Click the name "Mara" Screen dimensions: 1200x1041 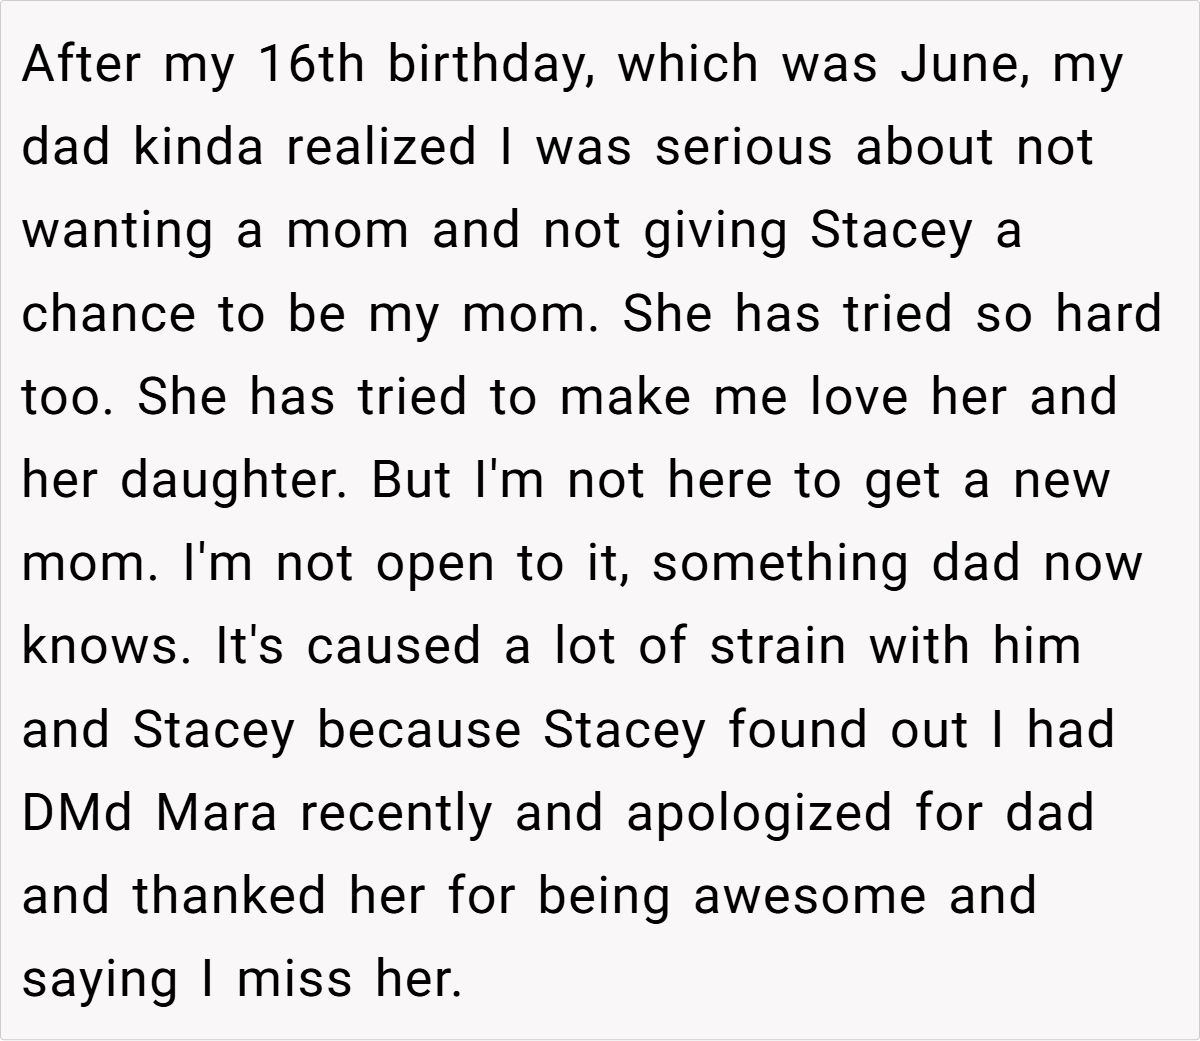215,812
